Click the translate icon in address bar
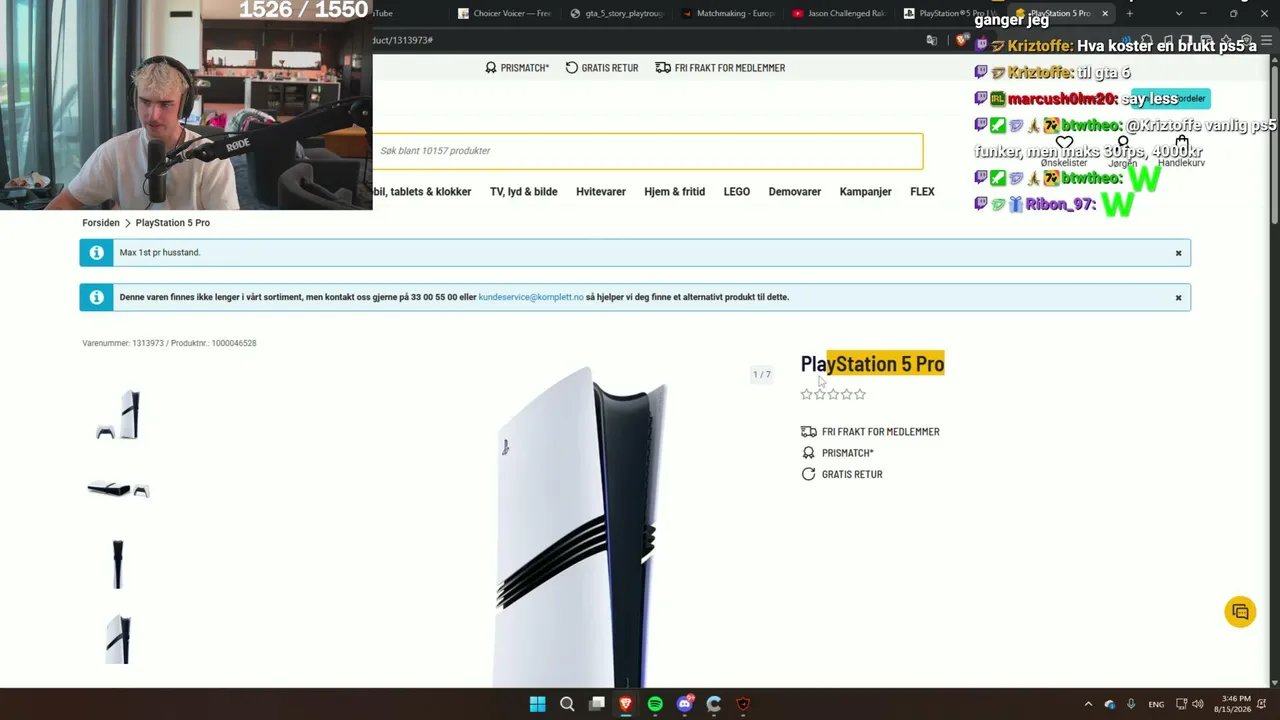Screen dimensions: 1280x720 pos(932,40)
